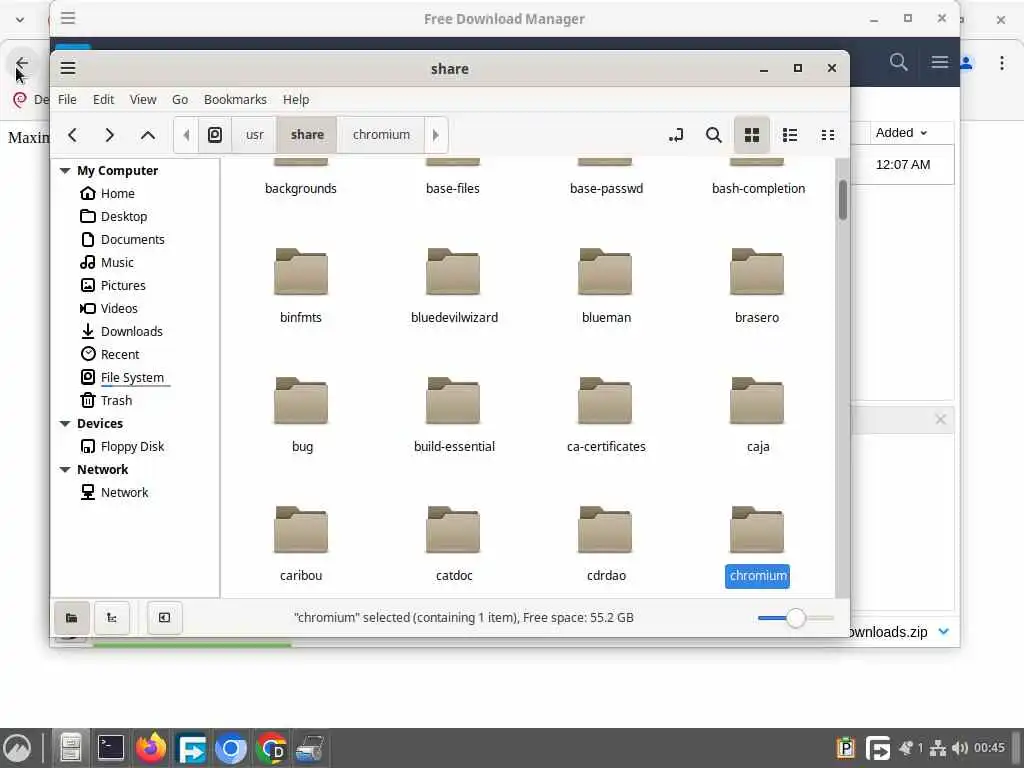1024x768 pixels.
Task: Select the share path segment
Action: point(307,135)
